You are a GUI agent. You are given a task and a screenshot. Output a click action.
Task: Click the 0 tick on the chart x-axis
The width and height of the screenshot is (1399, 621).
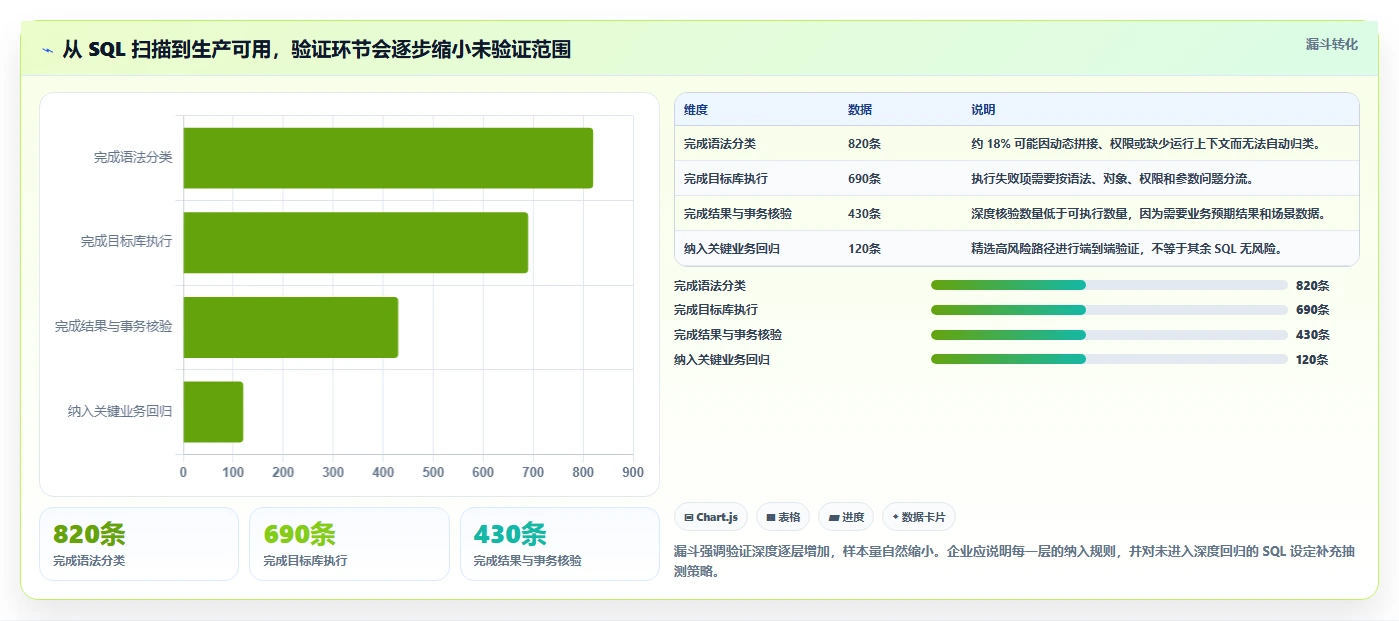[183, 472]
